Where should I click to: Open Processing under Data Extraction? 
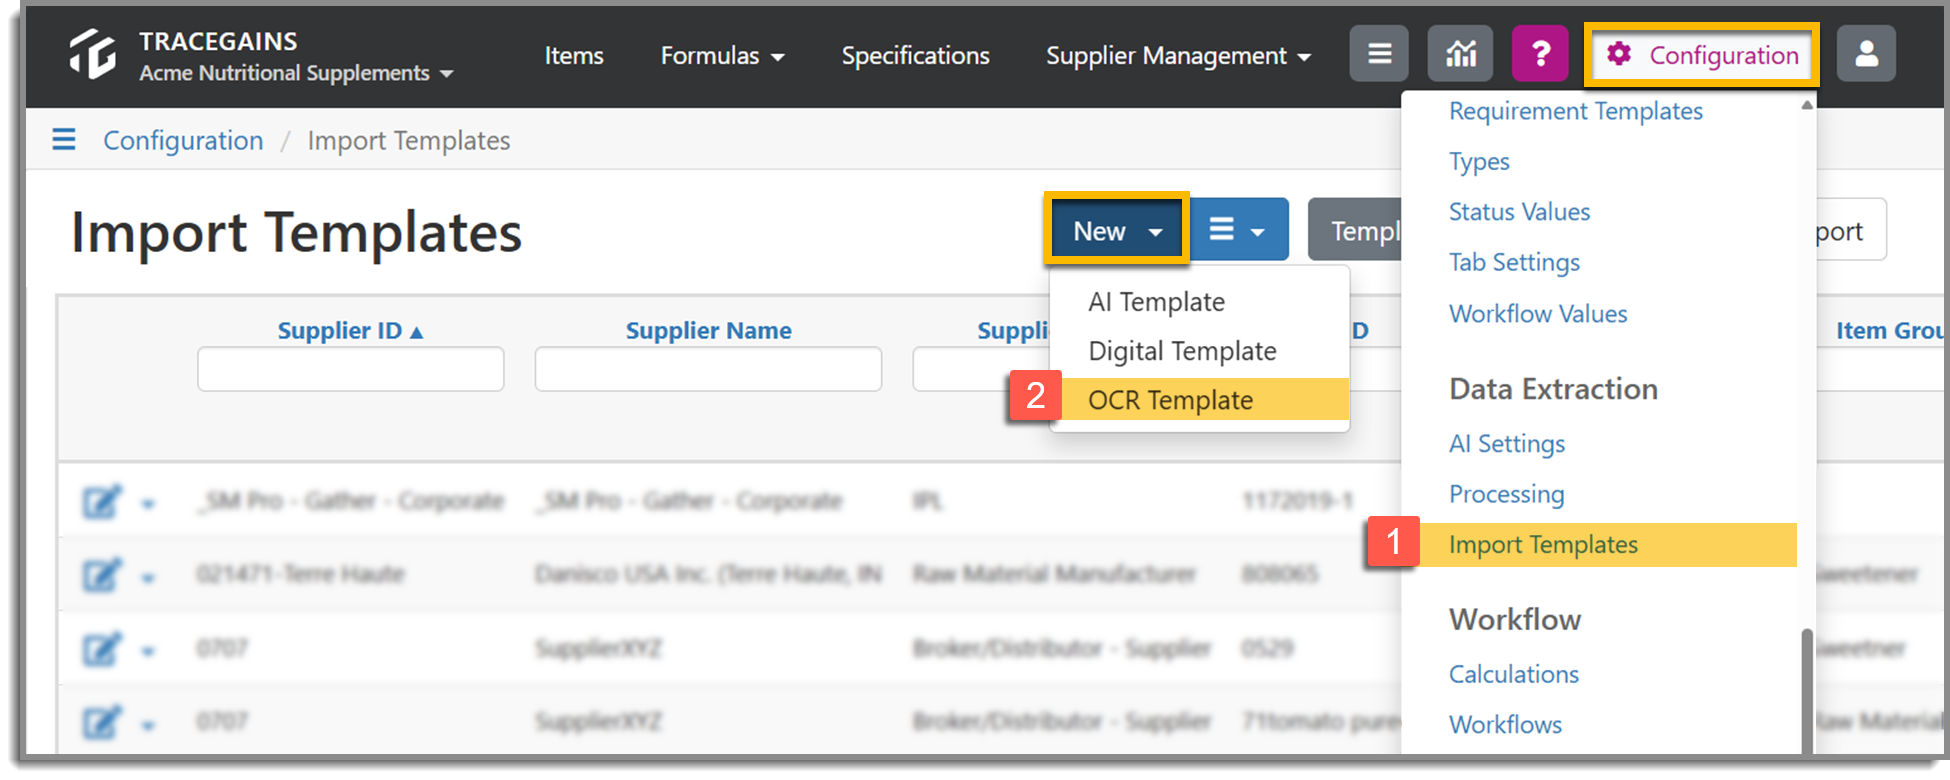click(1506, 494)
